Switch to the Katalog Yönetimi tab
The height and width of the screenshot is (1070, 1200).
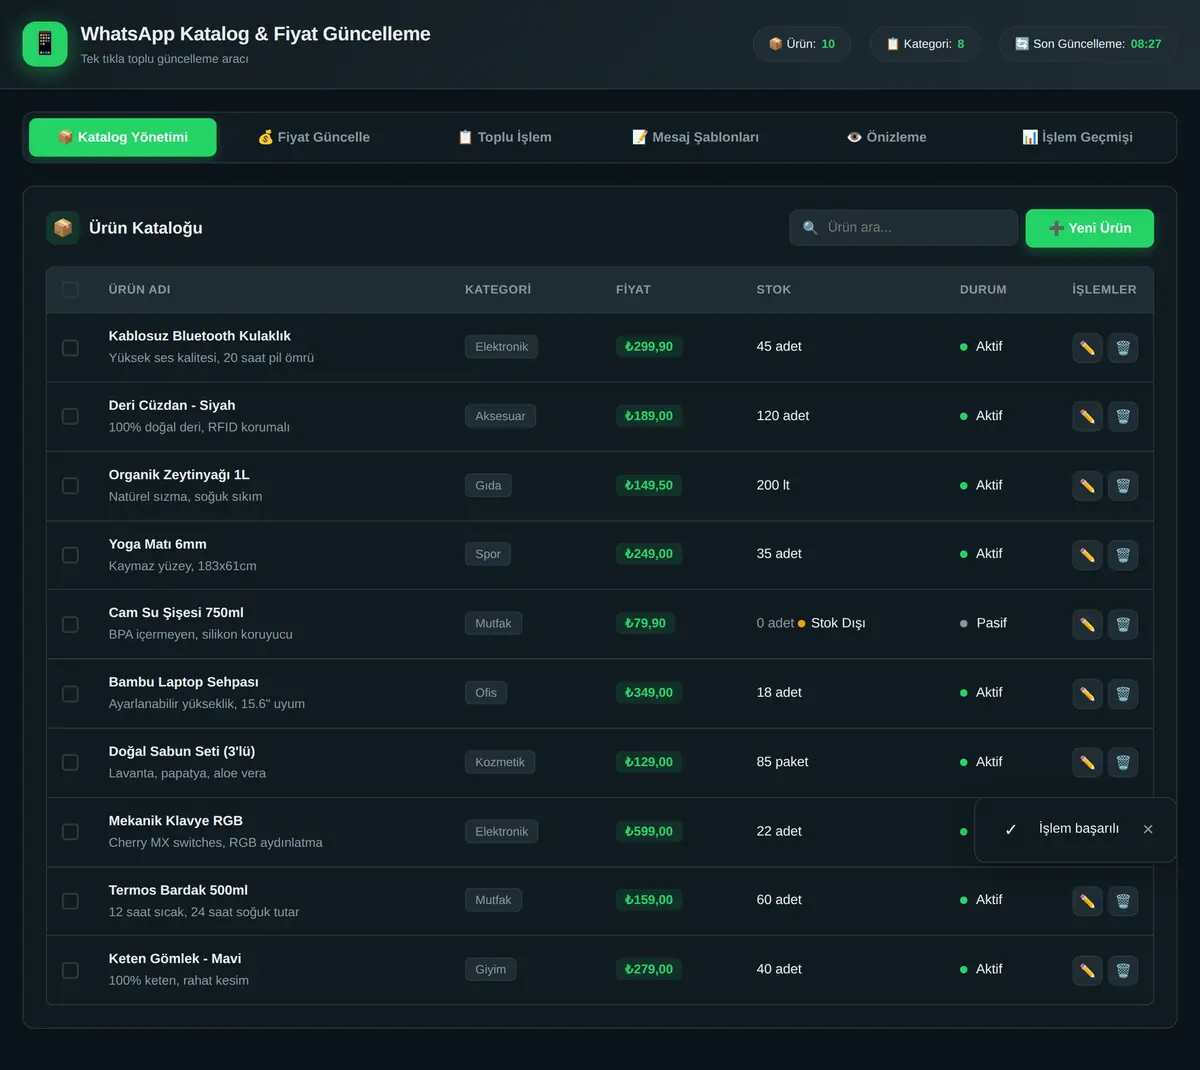tap(123, 137)
